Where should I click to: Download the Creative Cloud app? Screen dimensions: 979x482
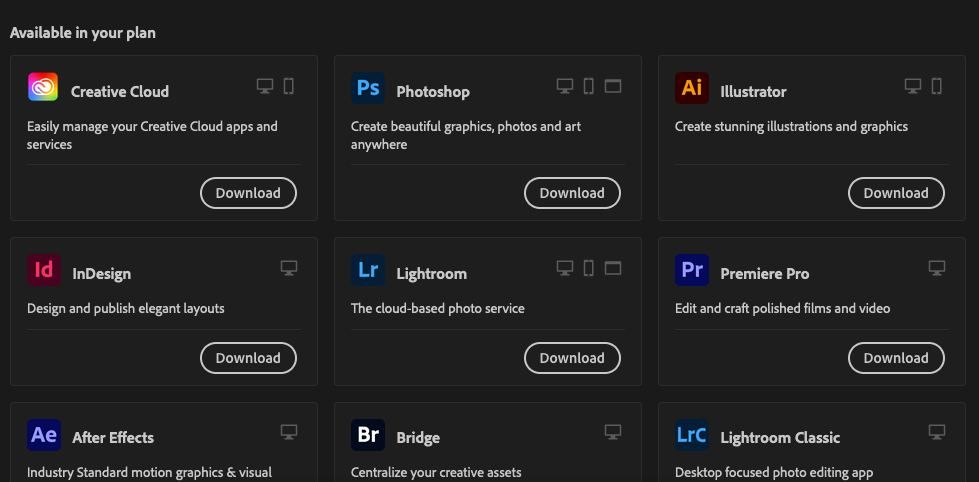point(248,193)
